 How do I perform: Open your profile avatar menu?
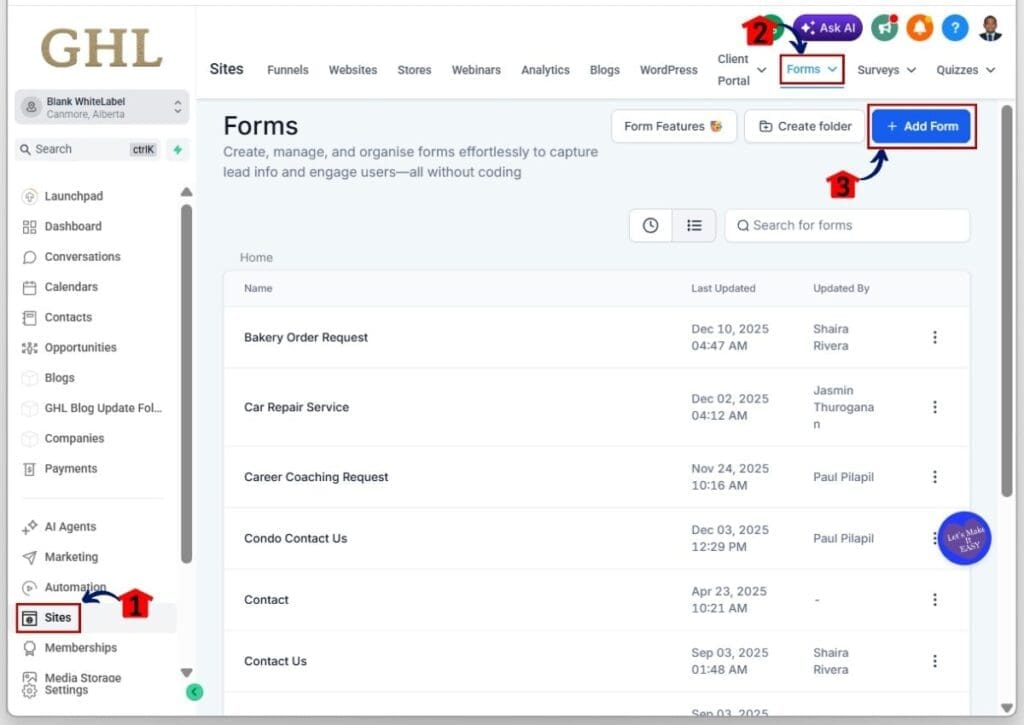(x=990, y=27)
